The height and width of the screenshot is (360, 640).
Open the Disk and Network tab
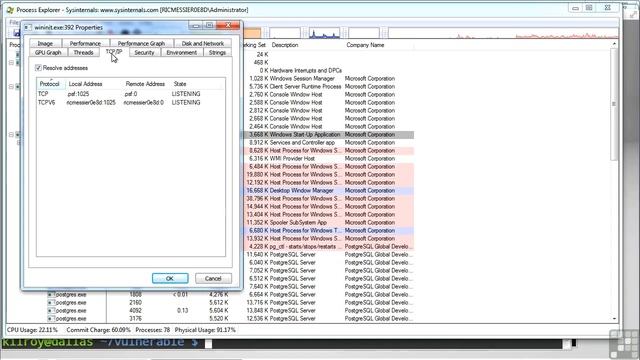click(203, 43)
